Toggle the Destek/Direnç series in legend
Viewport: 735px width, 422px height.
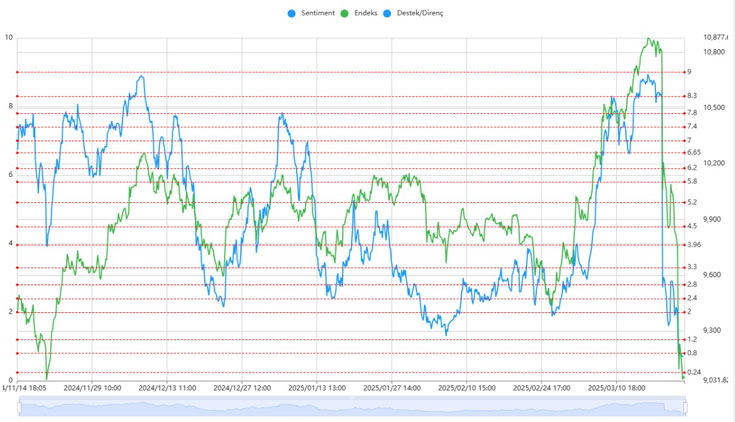pyautogui.click(x=423, y=13)
